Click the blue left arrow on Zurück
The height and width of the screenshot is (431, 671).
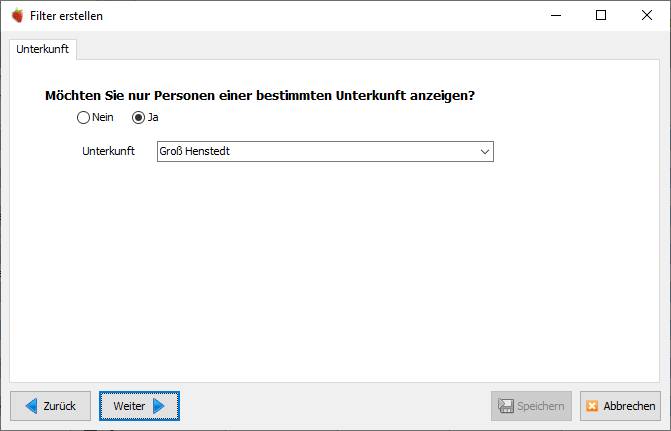(31, 406)
